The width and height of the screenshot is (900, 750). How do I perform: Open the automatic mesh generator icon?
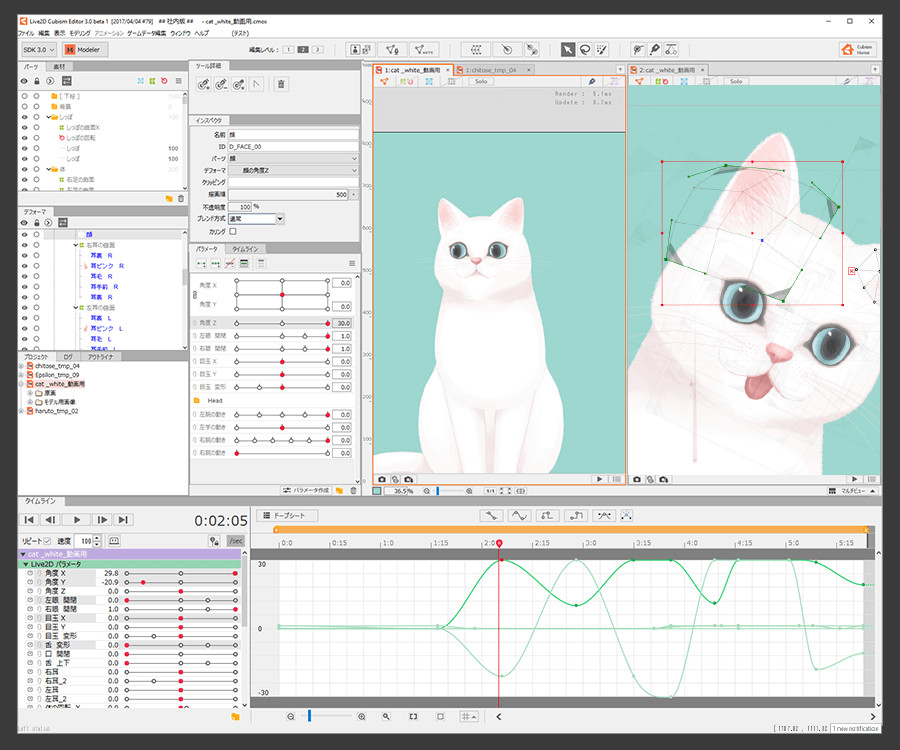coord(424,50)
